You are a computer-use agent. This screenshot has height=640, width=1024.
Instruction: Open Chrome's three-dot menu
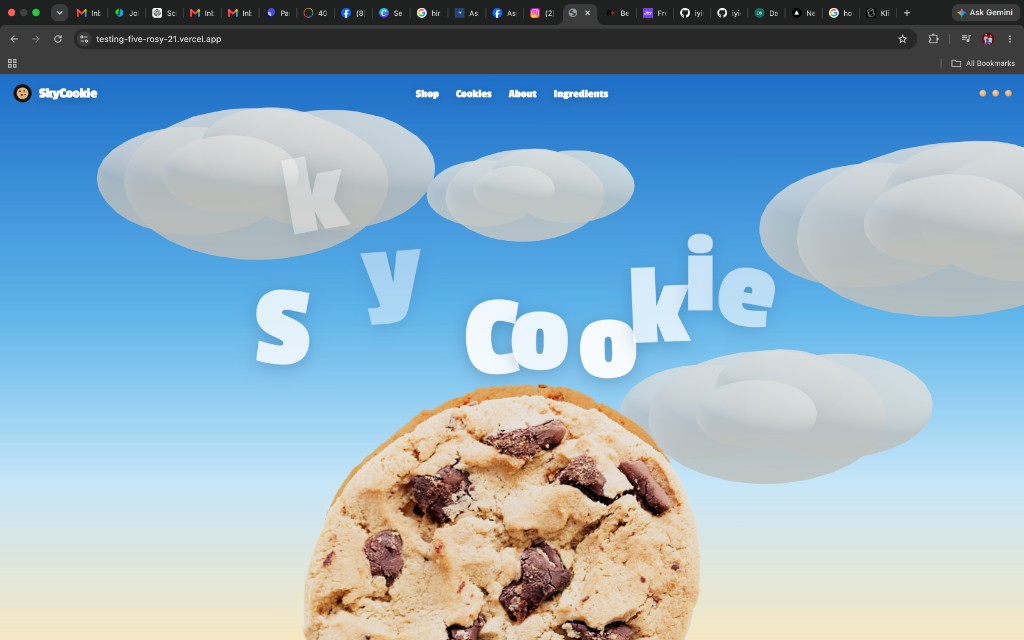[1010, 39]
